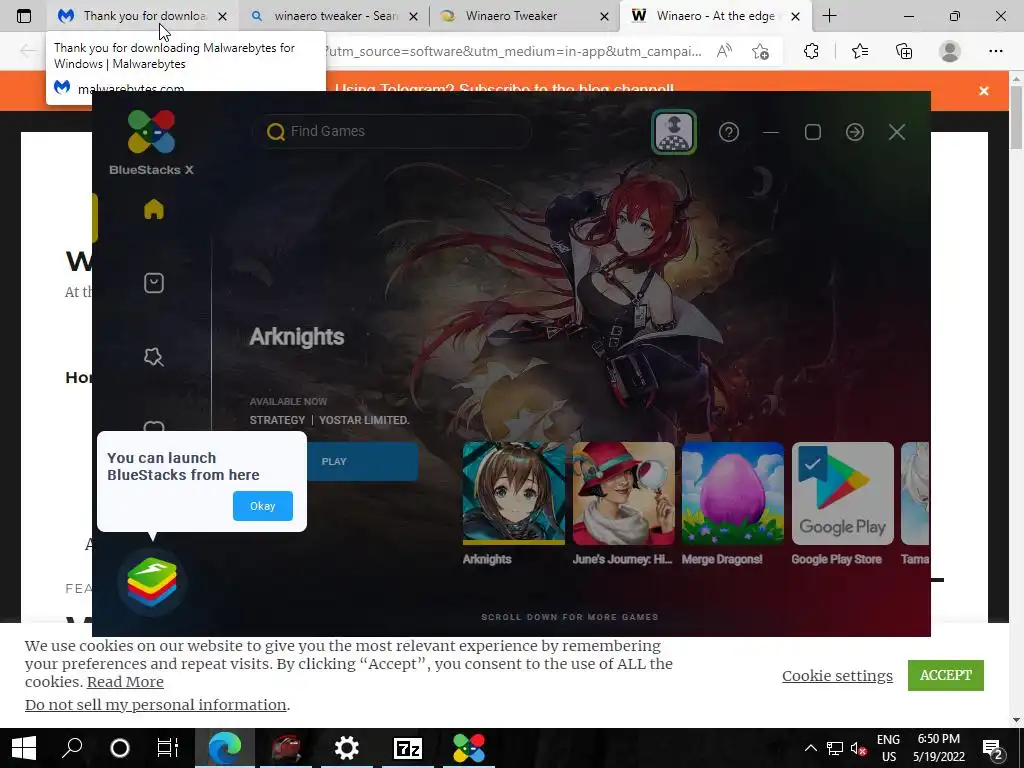Open Cookie settings link
This screenshot has width=1024, height=768.
point(837,676)
